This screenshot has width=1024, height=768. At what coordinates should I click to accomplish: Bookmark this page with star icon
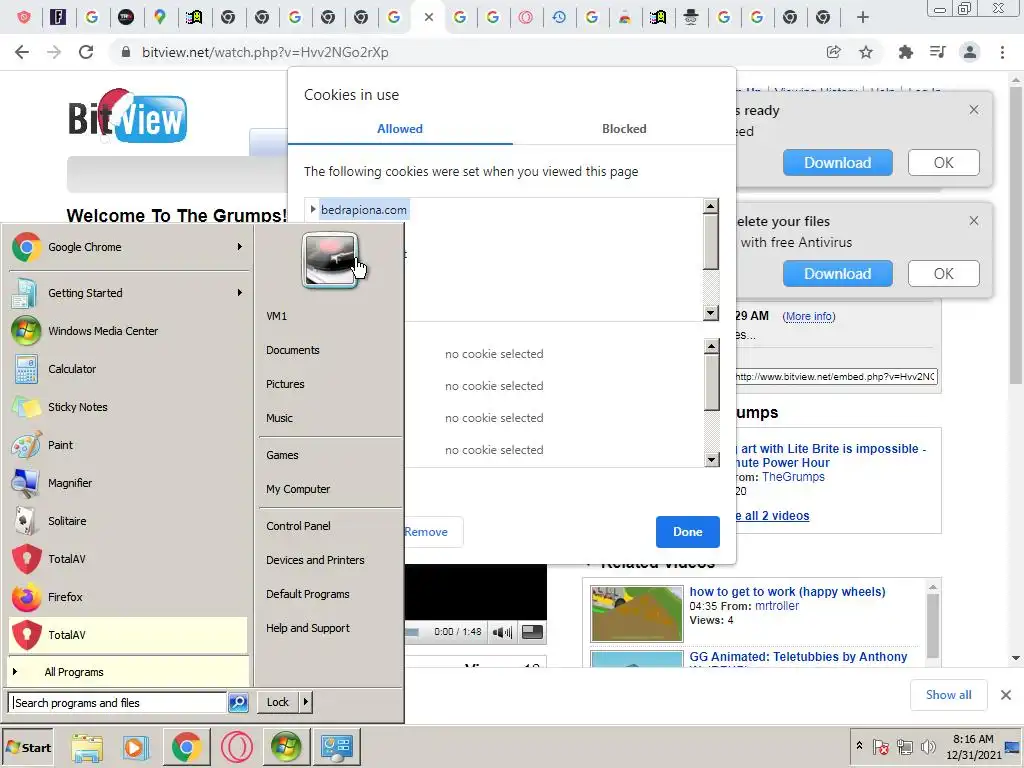[866, 52]
